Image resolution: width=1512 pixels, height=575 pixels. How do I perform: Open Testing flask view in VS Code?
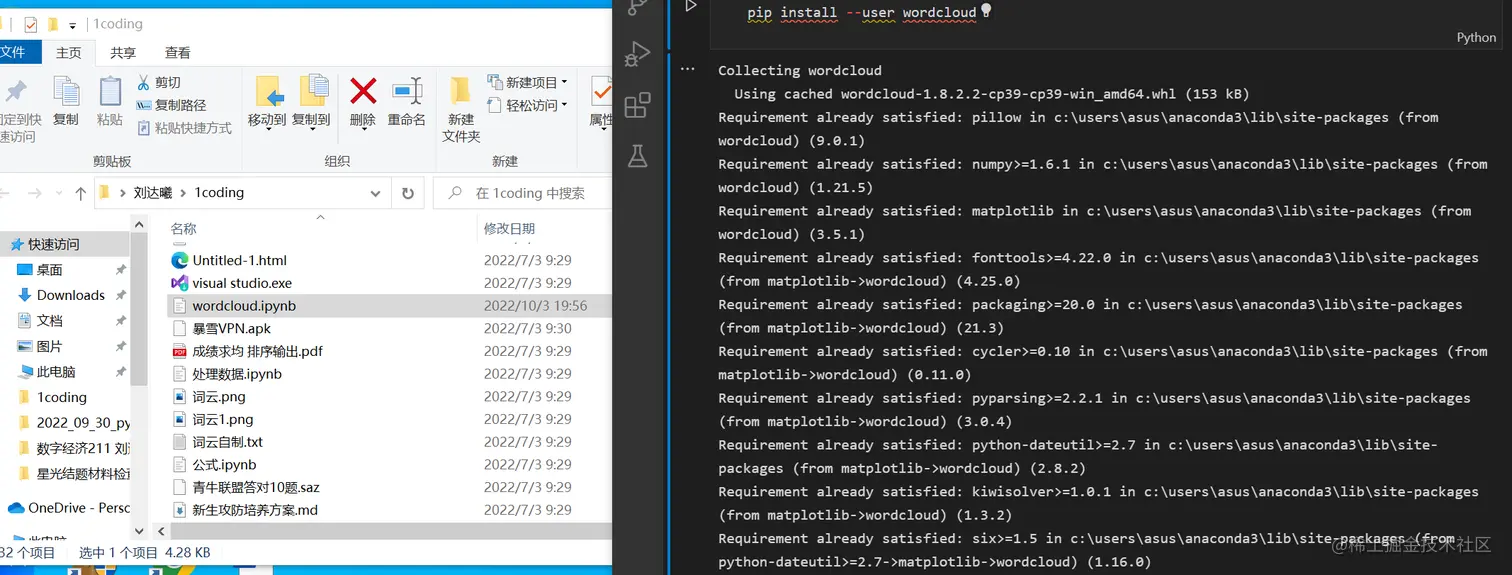pyautogui.click(x=637, y=155)
